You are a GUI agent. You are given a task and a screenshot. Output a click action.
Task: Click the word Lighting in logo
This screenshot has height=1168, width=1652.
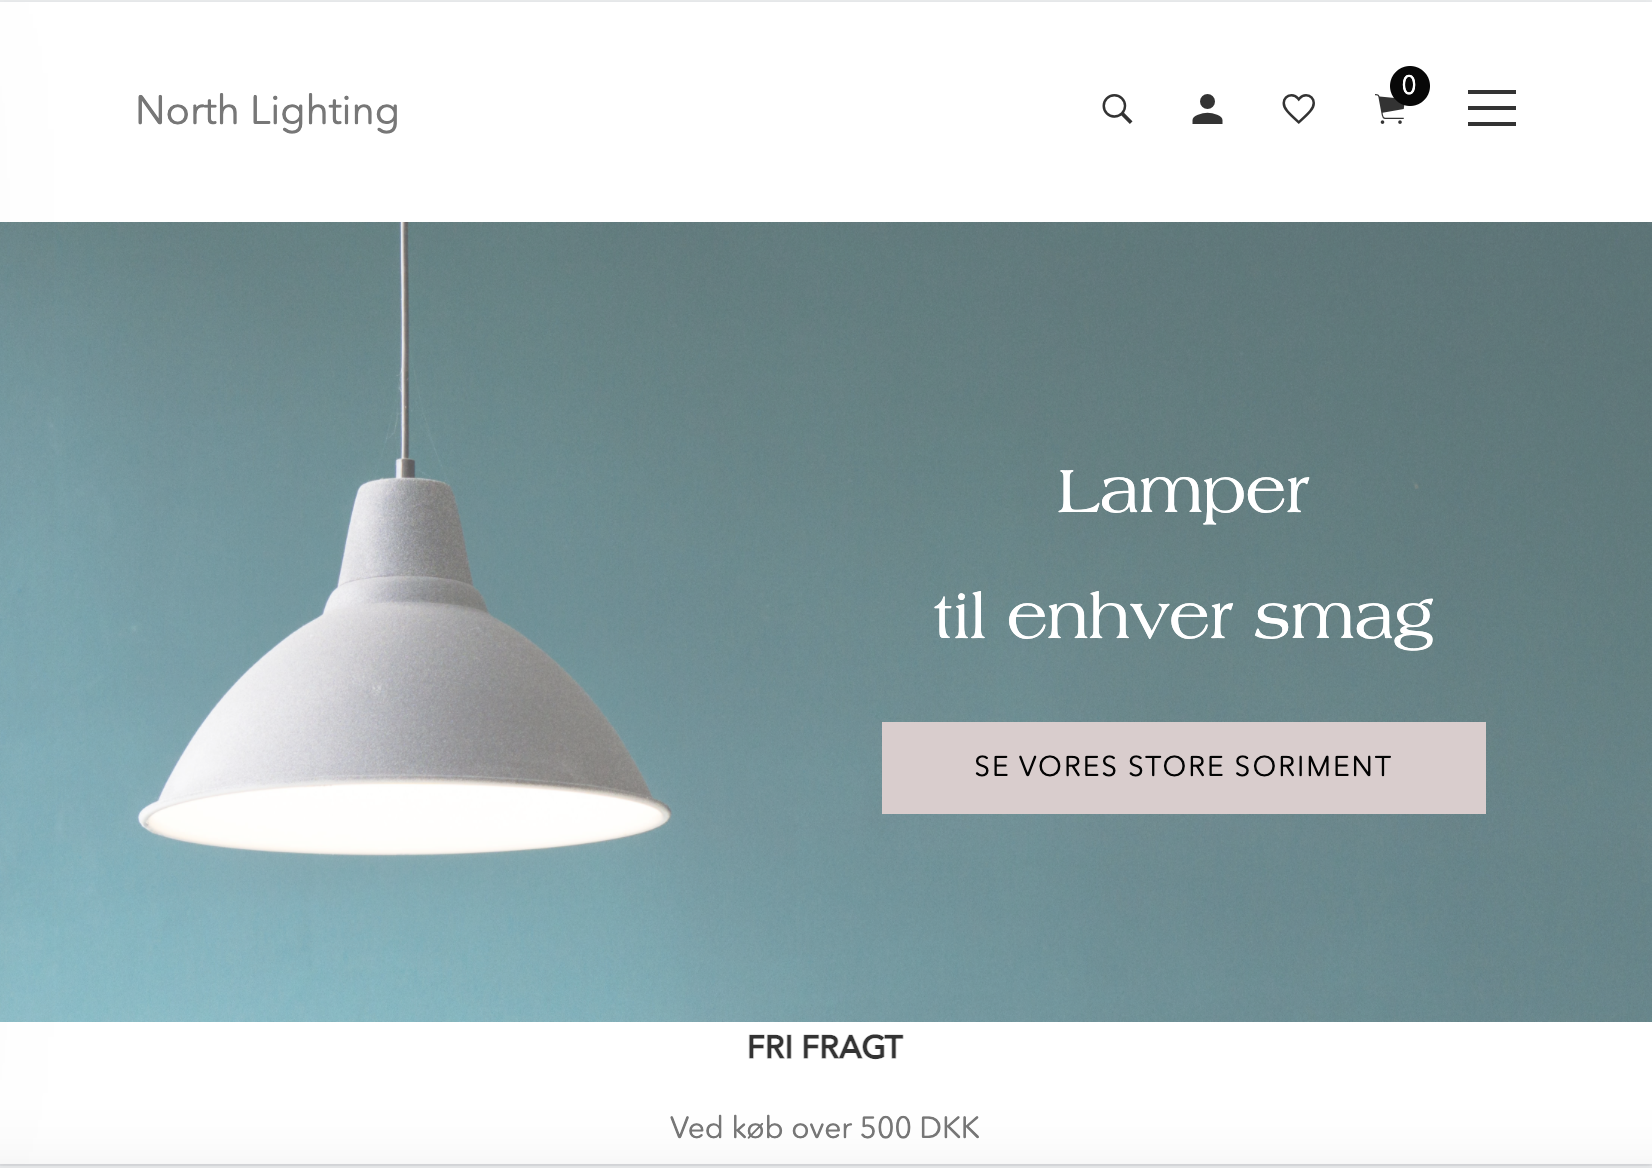tap(325, 112)
